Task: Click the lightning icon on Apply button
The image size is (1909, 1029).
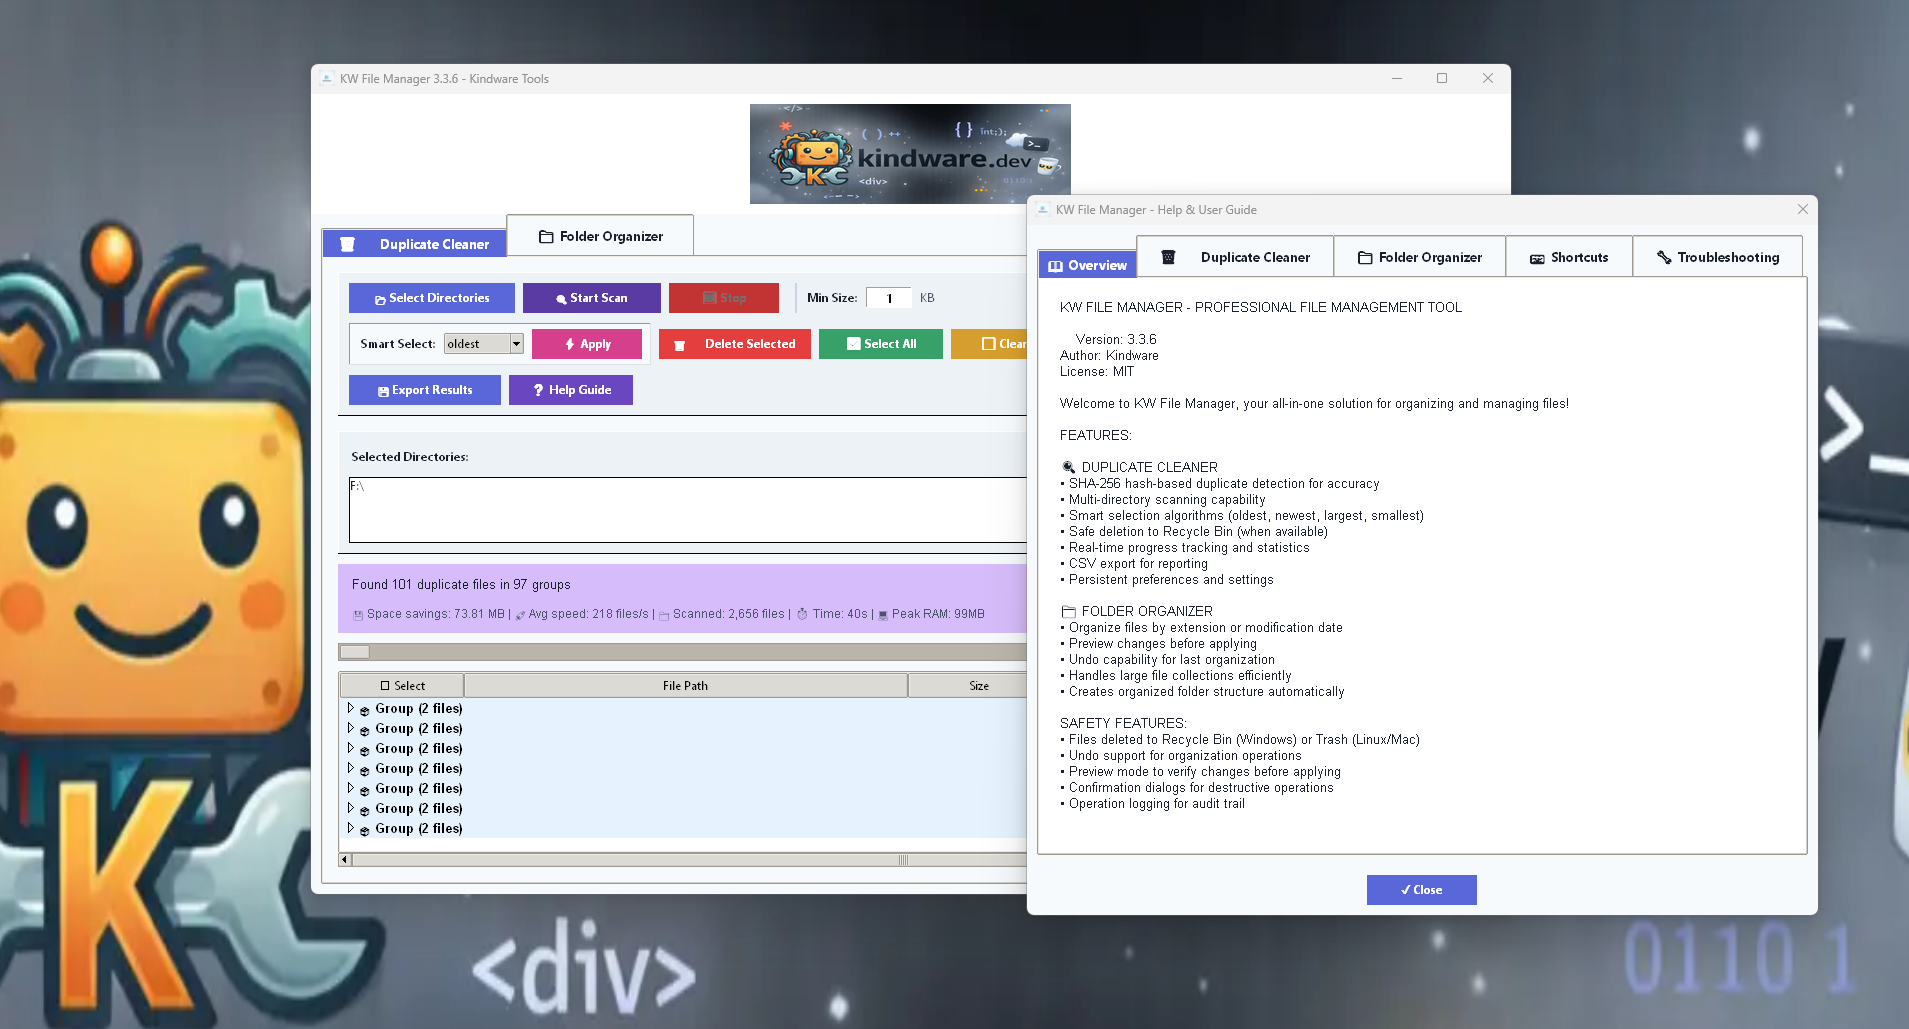Action: [570, 344]
